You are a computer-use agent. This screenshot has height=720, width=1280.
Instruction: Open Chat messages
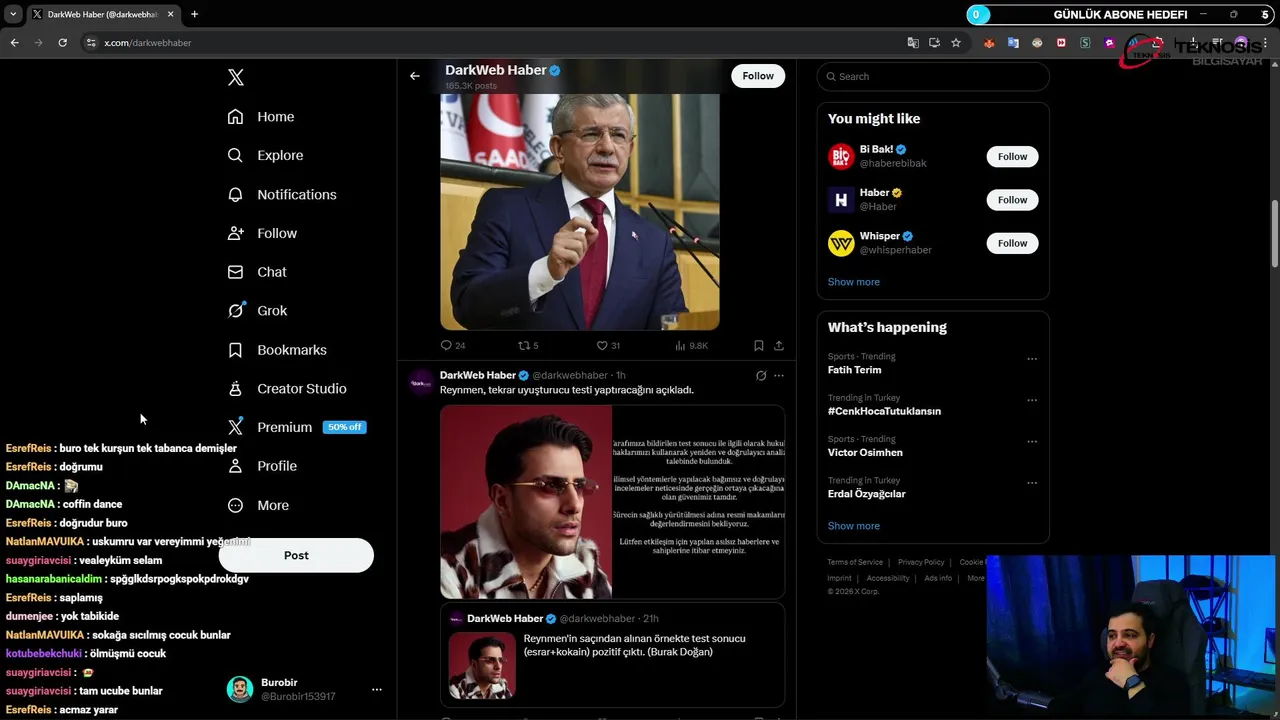(x=257, y=272)
